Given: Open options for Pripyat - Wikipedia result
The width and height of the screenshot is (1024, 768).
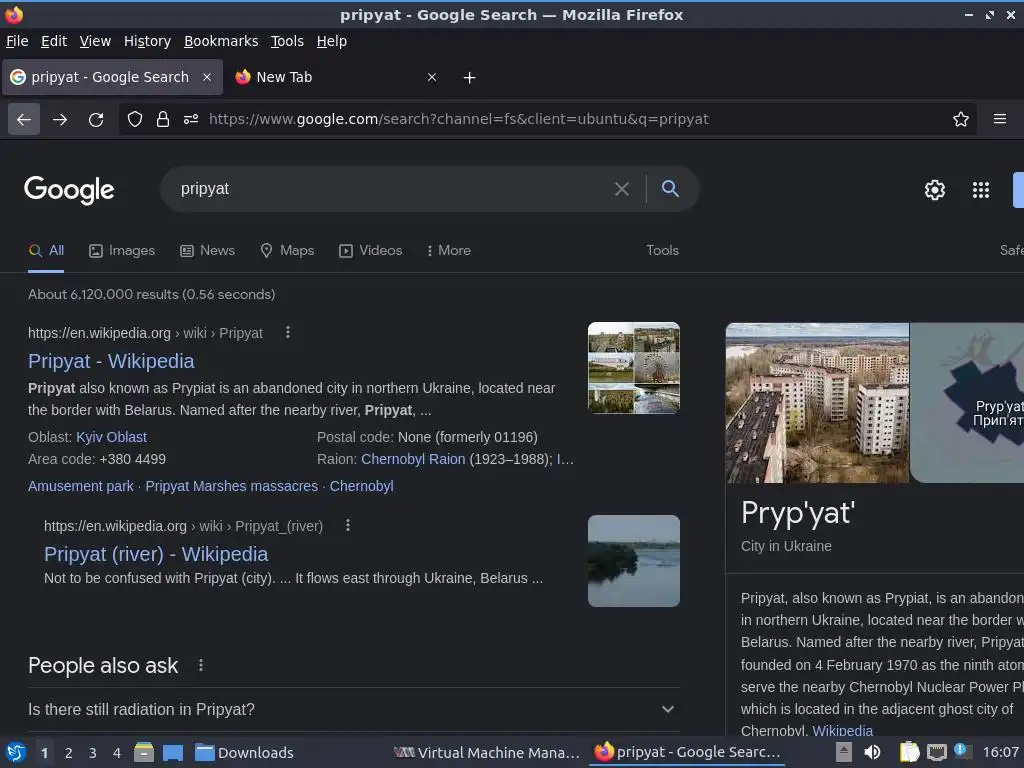Looking at the screenshot, I should [287, 332].
